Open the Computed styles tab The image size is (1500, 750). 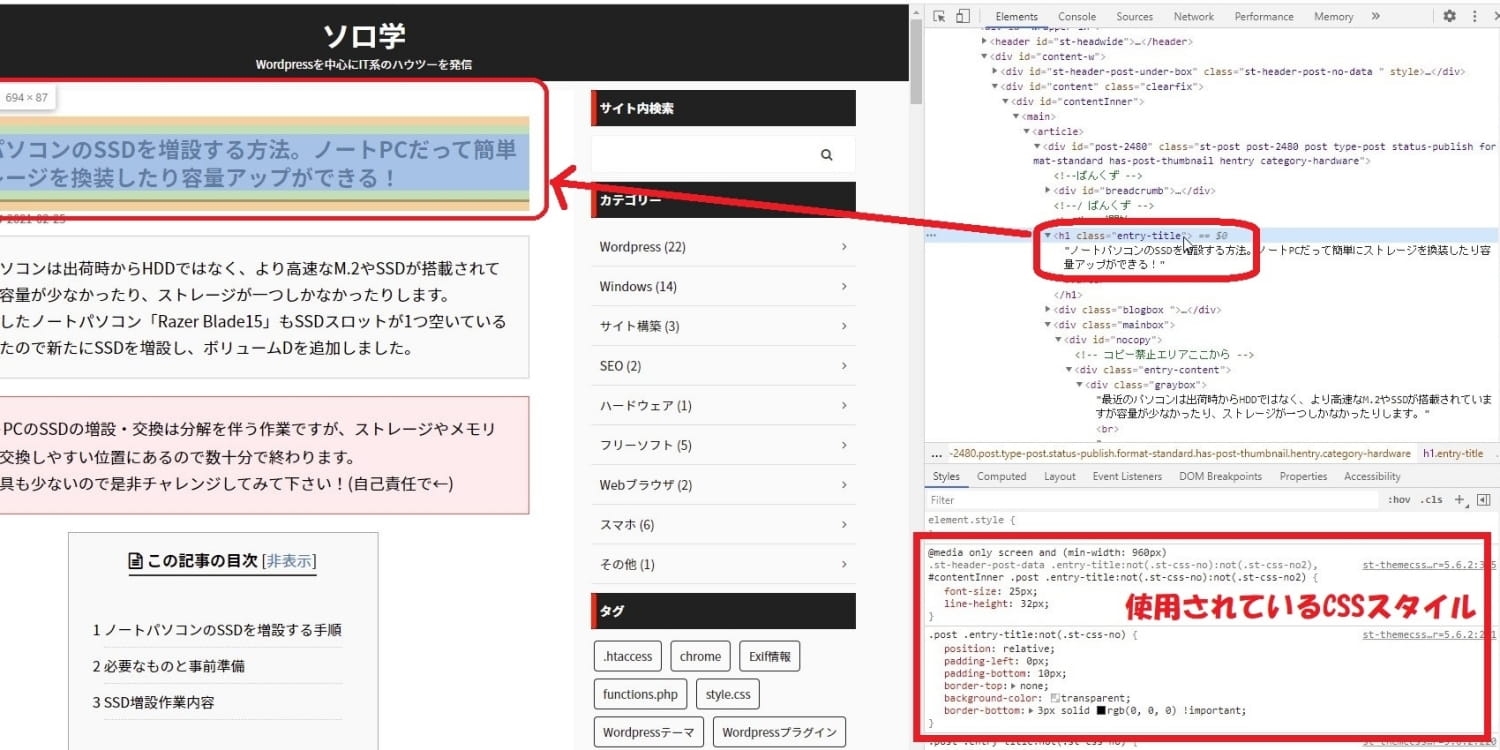click(1001, 476)
